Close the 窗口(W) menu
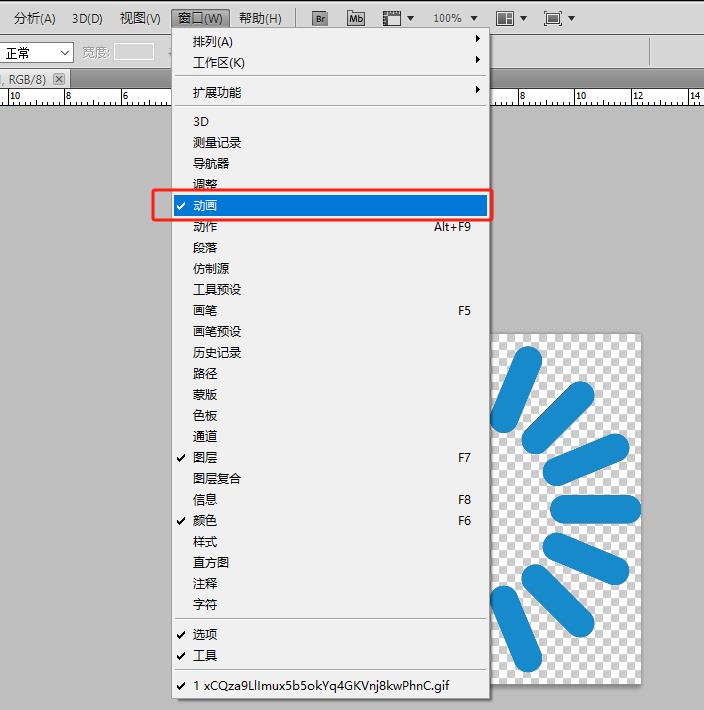The width and height of the screenshot is (704, 710). tap(200, 19)
